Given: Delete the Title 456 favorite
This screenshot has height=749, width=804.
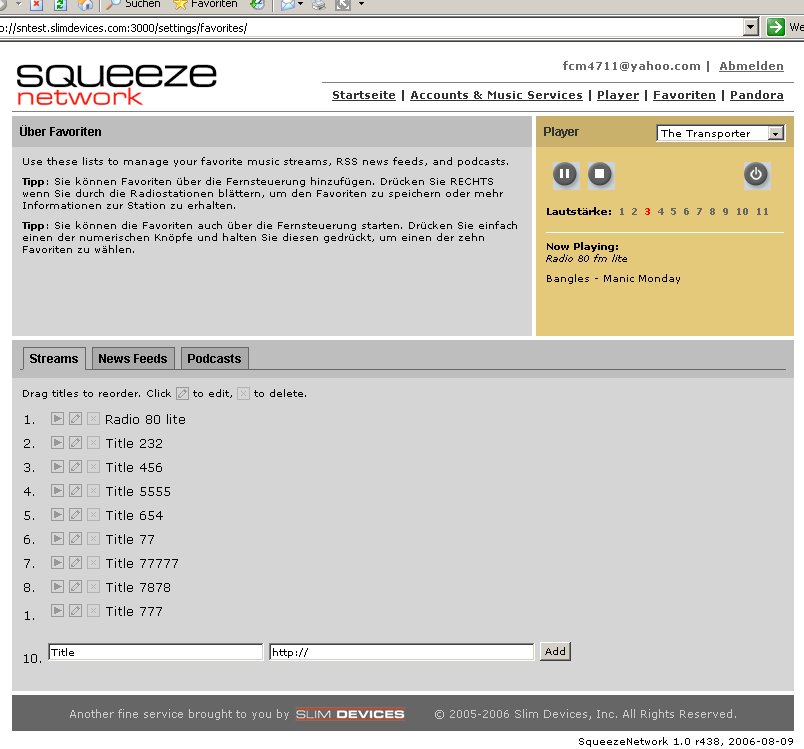Looking at the screenshot, I should (x=93, y=467).
